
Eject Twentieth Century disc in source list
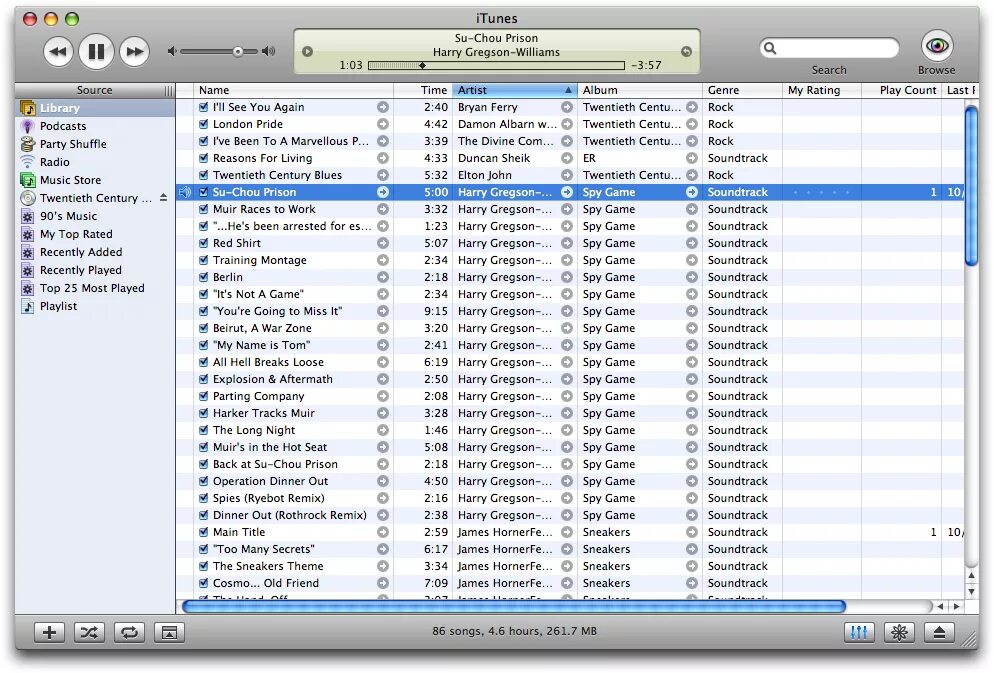(164, 198)
